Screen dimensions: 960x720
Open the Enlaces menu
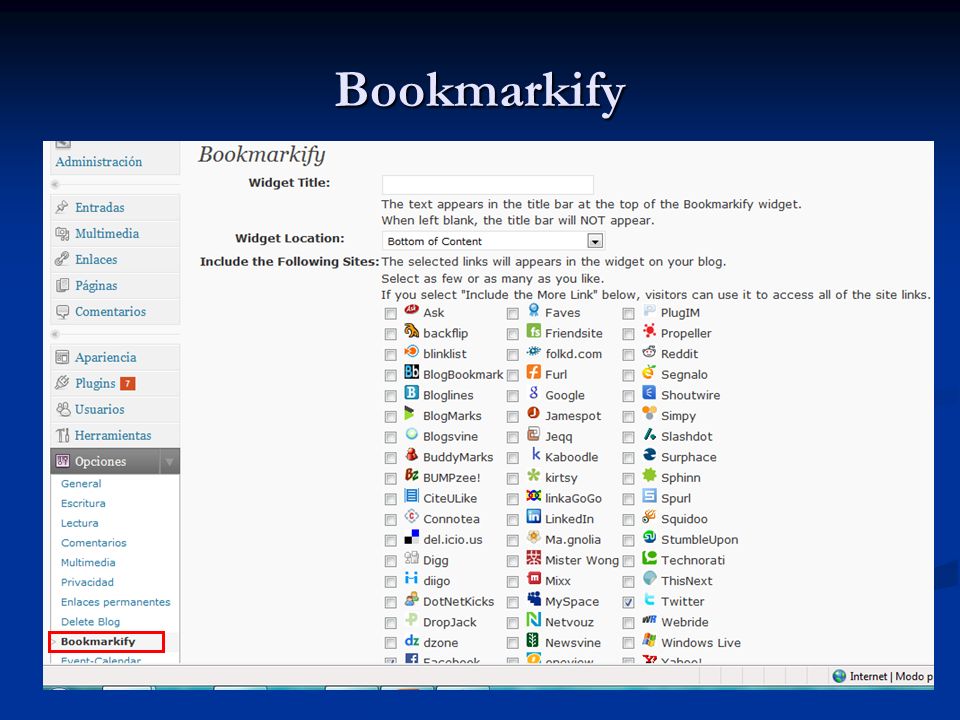point(96,260)
